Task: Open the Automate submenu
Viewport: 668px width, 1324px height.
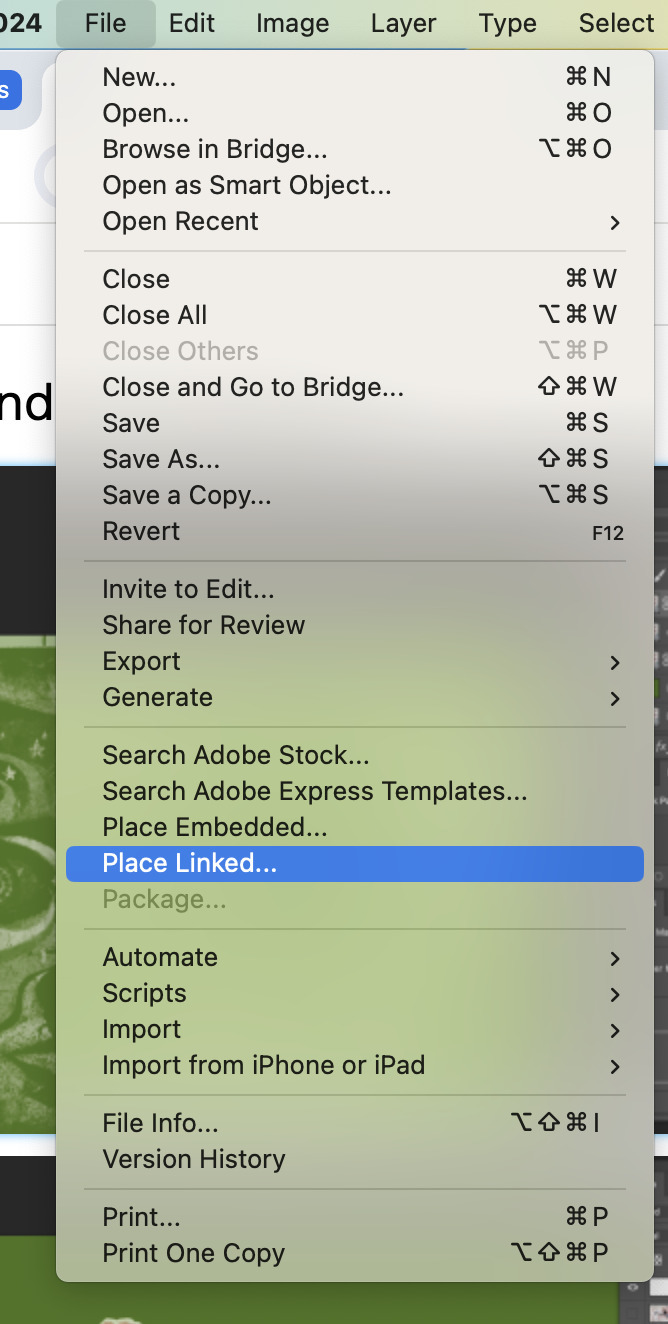Action: pyautogui.click(x=355, y=957)
